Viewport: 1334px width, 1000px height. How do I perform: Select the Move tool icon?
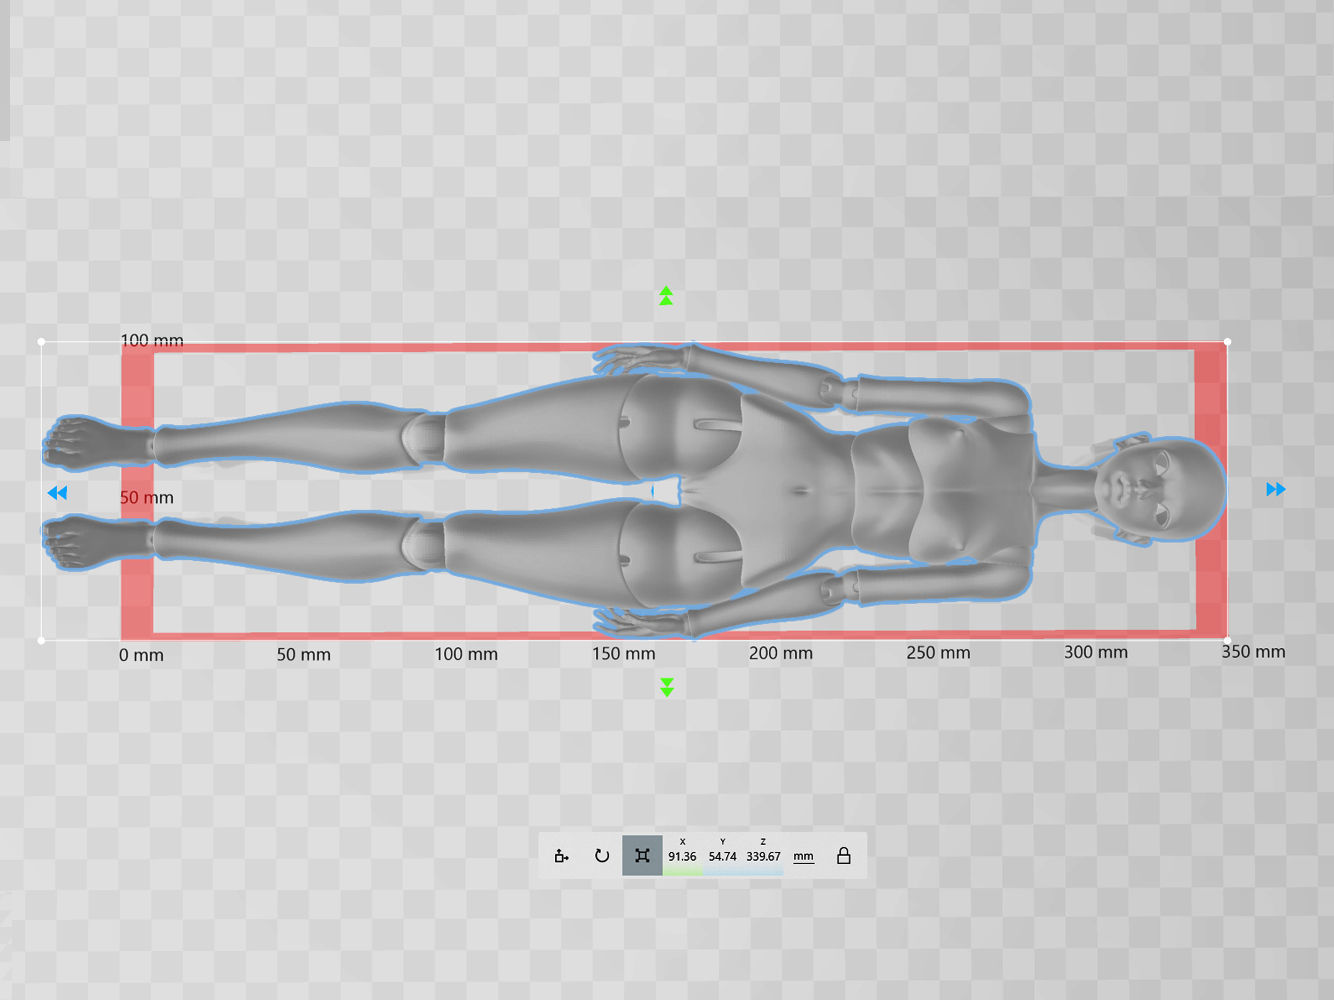click(562, 856)
